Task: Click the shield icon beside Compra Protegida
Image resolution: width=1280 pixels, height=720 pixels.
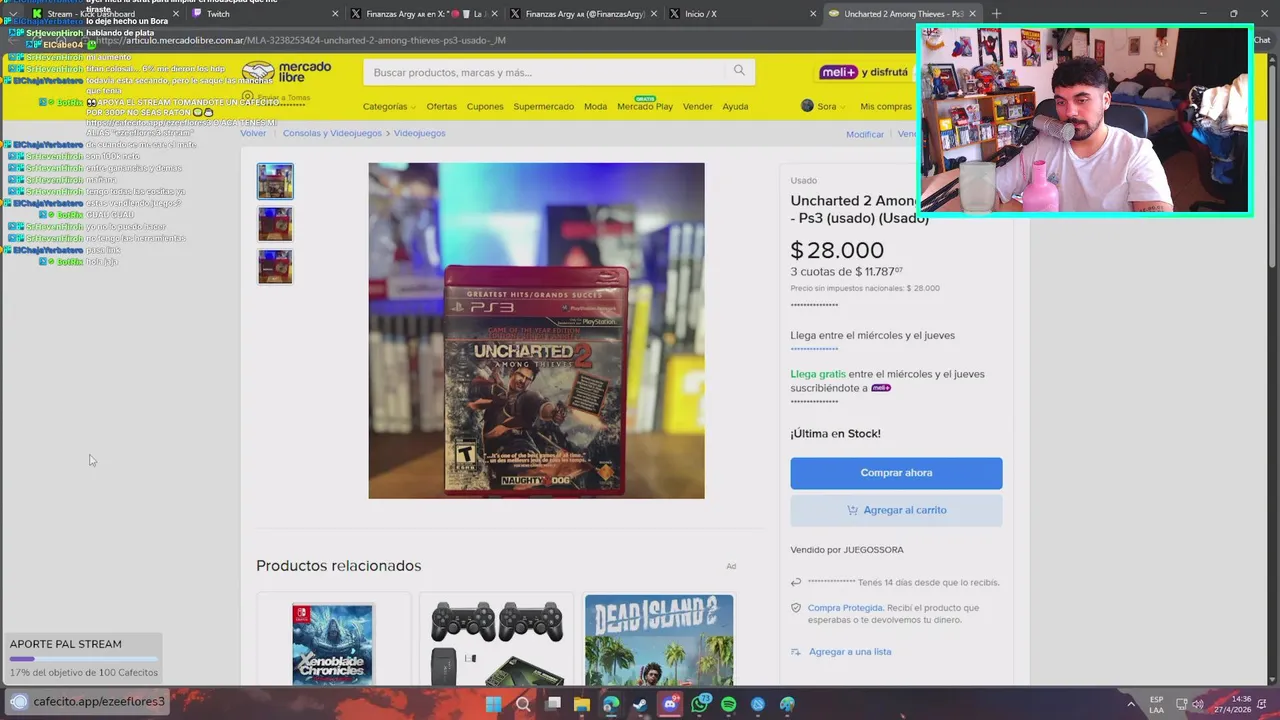Action: pos(796,608)
